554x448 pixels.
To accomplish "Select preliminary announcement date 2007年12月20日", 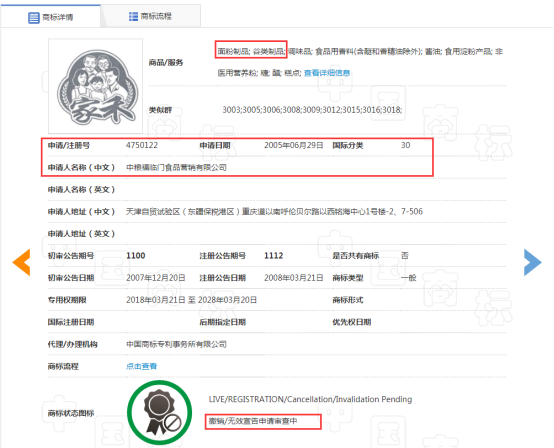I will pyautogui.click(x=156, y=278).
